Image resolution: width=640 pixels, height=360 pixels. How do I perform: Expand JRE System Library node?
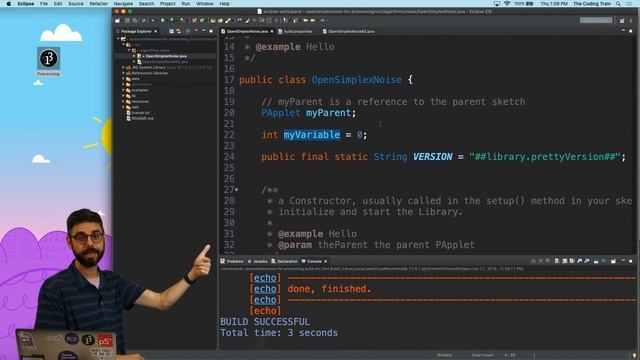point(123,67)
